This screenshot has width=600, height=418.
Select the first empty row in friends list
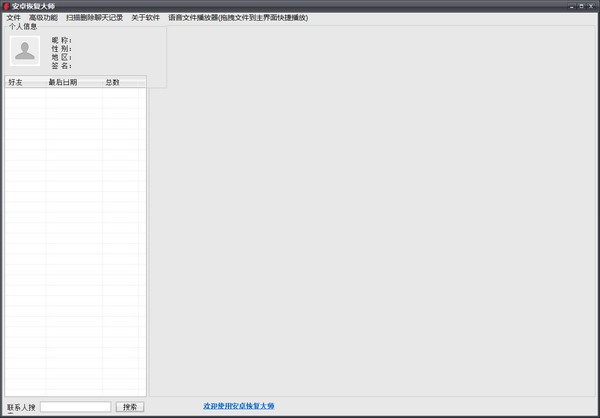point(75,93)
